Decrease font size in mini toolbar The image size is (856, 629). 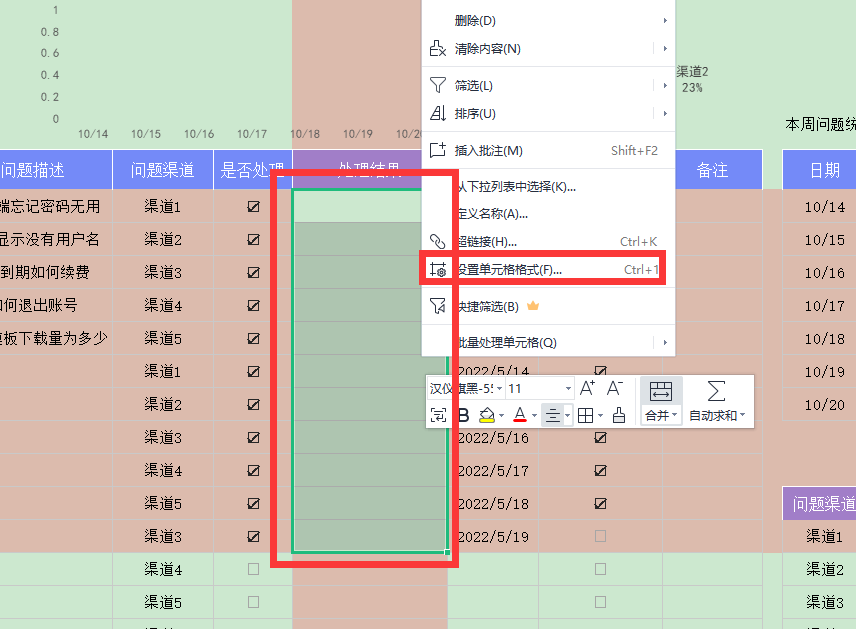coord(614,388)
